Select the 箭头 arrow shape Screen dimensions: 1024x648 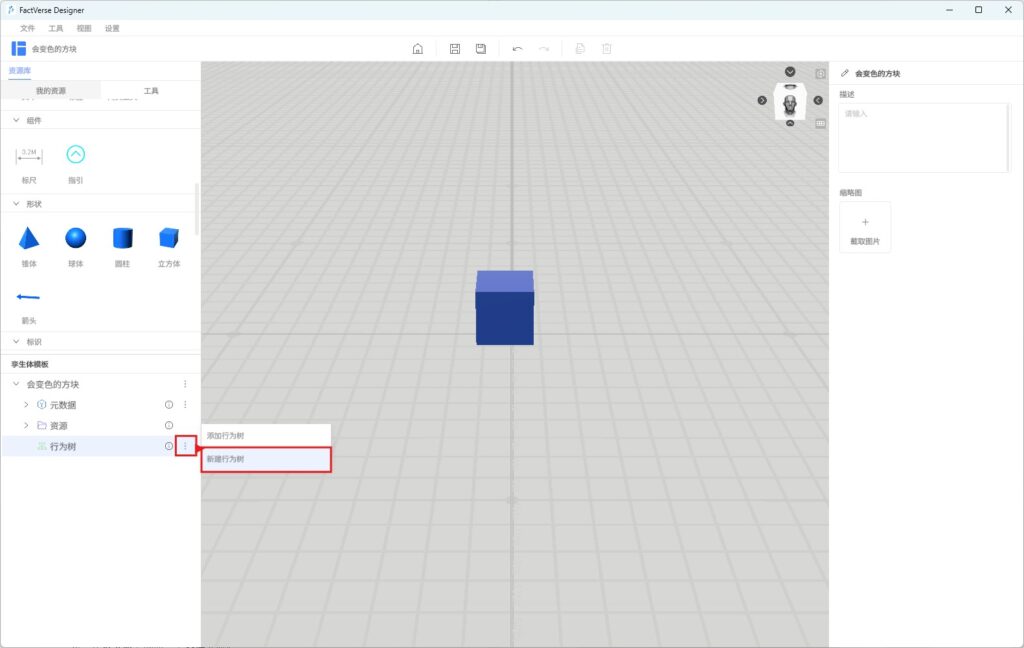pyautogui.click(x=29, y=297)
